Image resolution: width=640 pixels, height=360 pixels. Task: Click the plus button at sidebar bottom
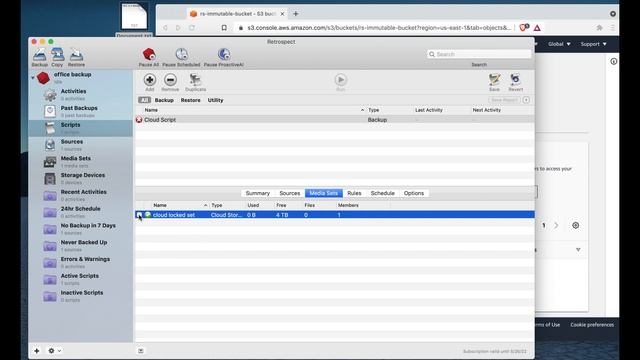coord(37,351)
